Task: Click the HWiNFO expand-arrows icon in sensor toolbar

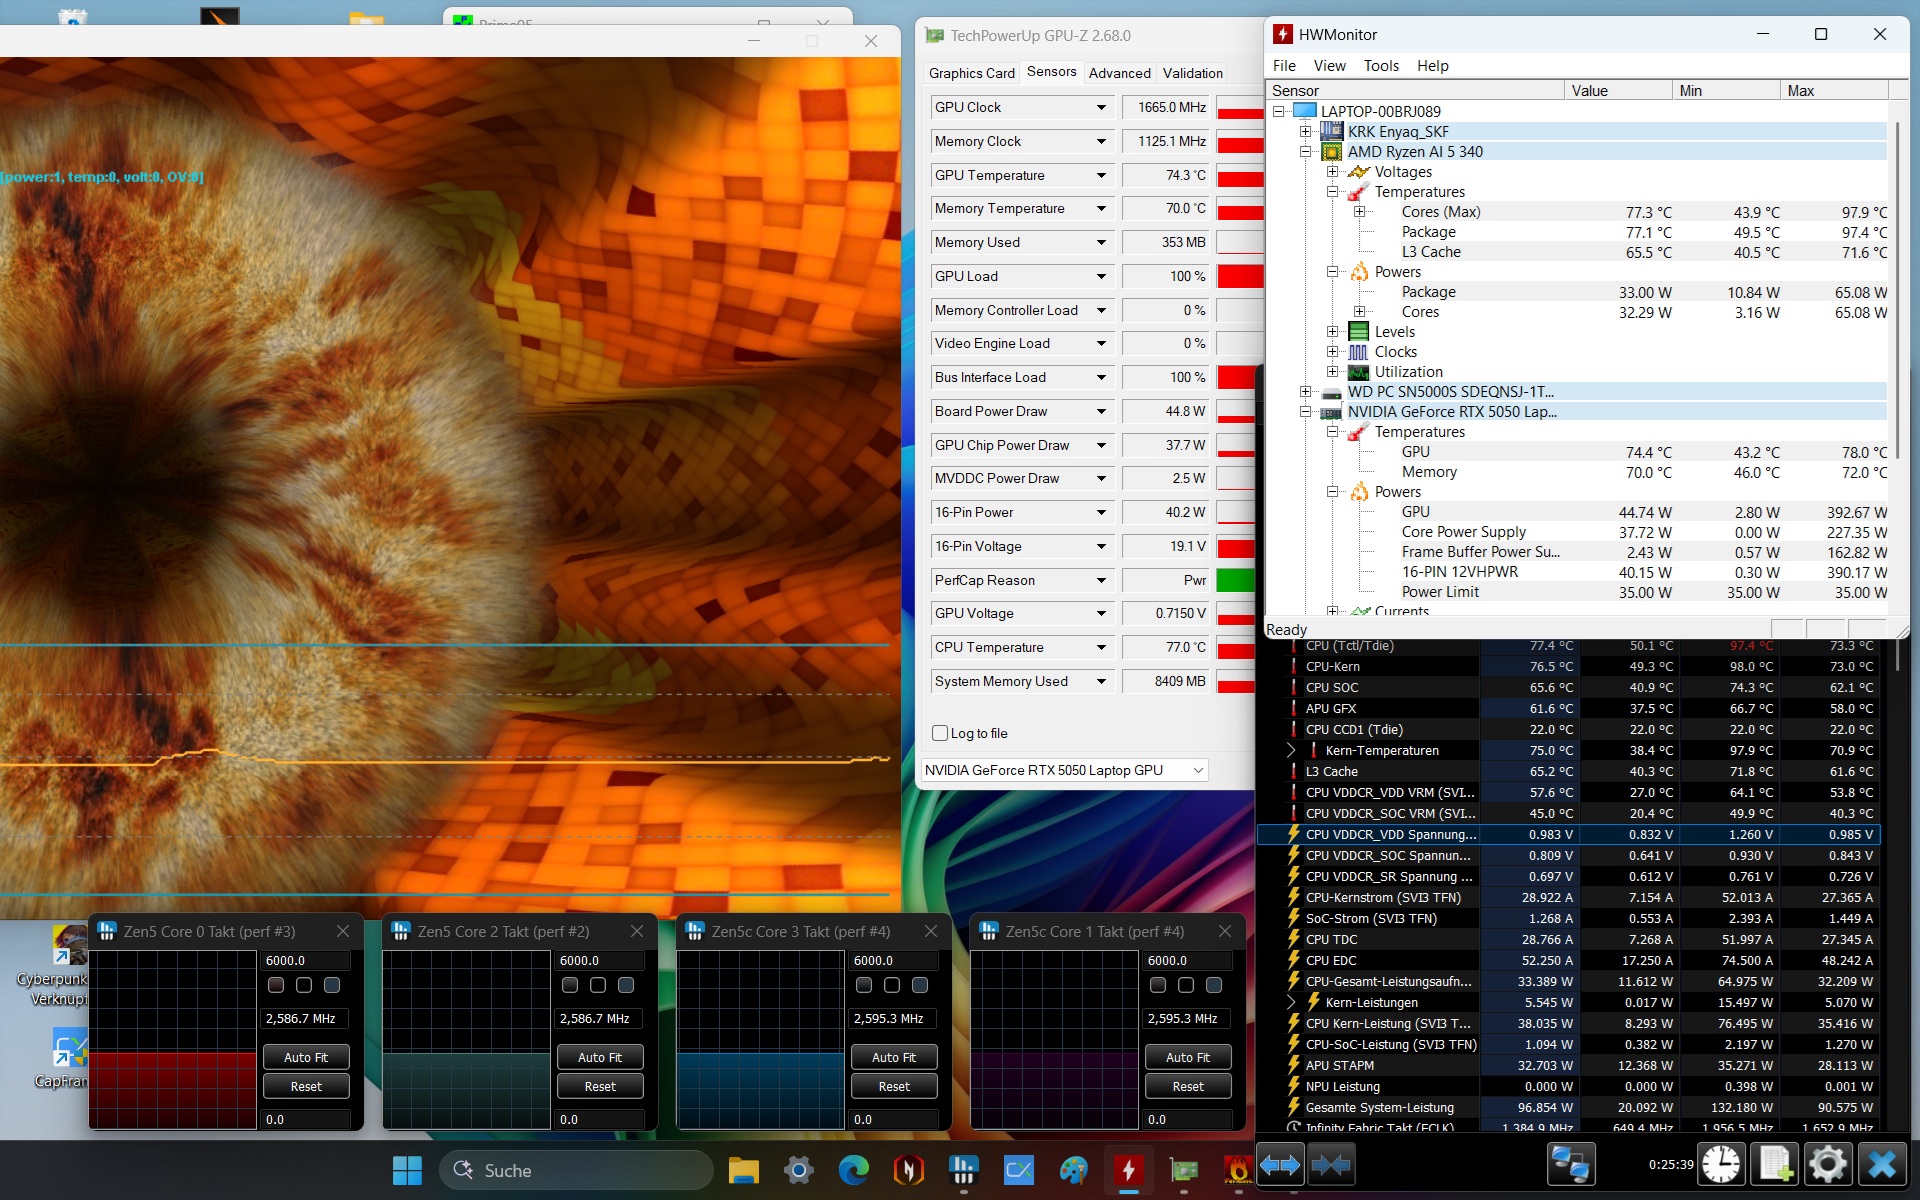Action: (1280, 1165)
